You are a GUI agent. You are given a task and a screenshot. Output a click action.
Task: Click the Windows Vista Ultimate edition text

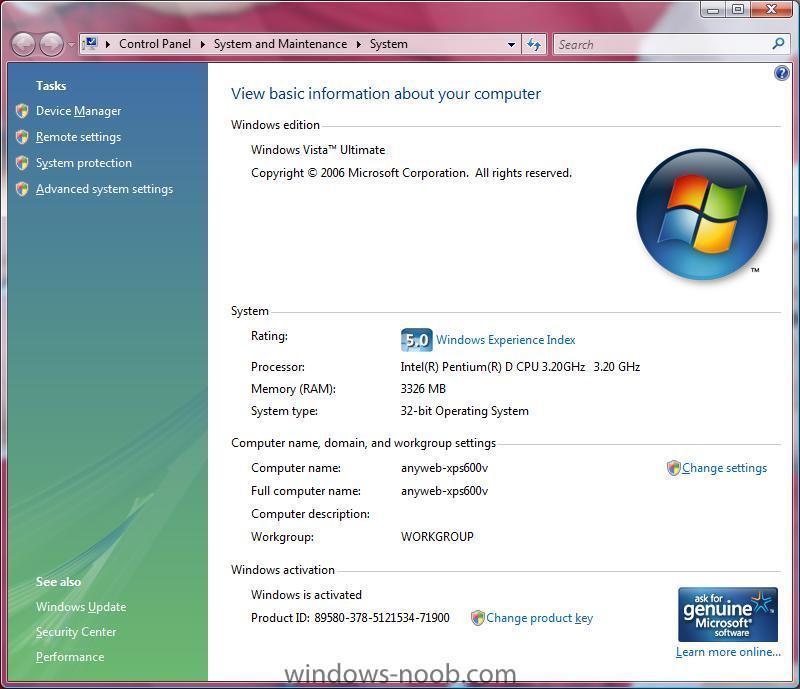318,150
